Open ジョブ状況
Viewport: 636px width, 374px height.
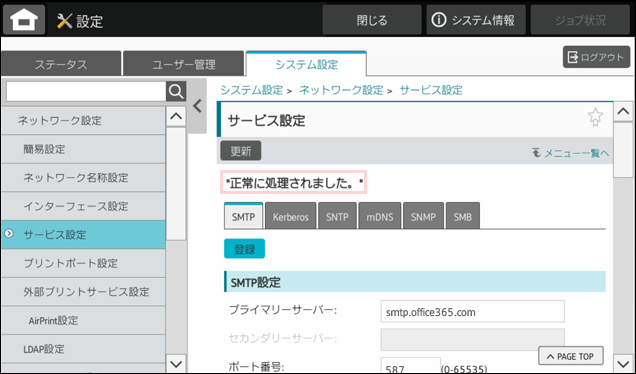(580, 20)
